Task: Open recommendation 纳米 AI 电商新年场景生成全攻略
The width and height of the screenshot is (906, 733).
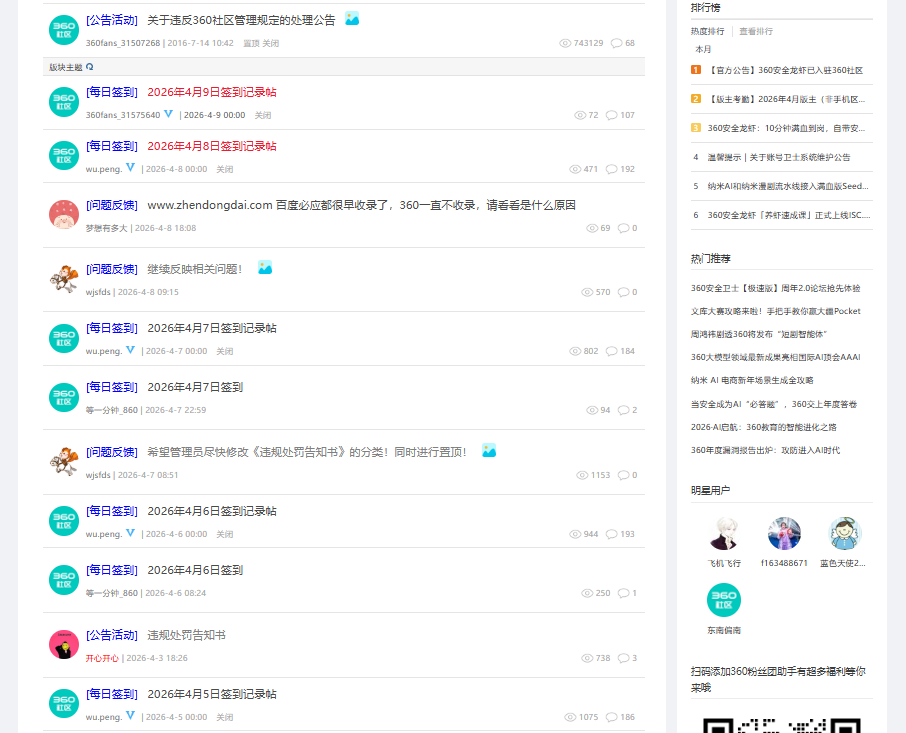Action: point(752,381)
